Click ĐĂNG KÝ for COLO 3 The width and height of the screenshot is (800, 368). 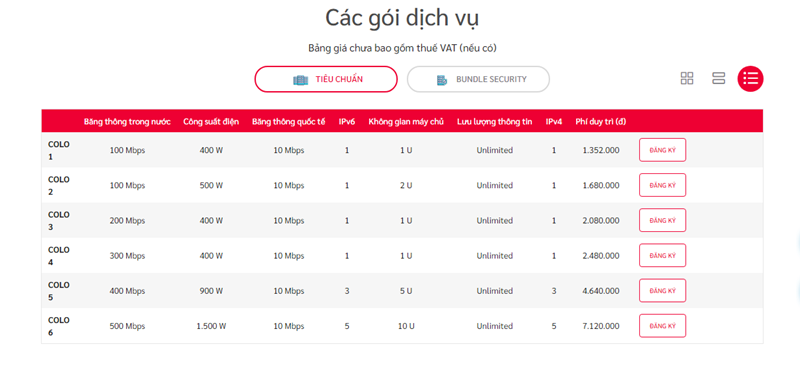coord(662,220)
